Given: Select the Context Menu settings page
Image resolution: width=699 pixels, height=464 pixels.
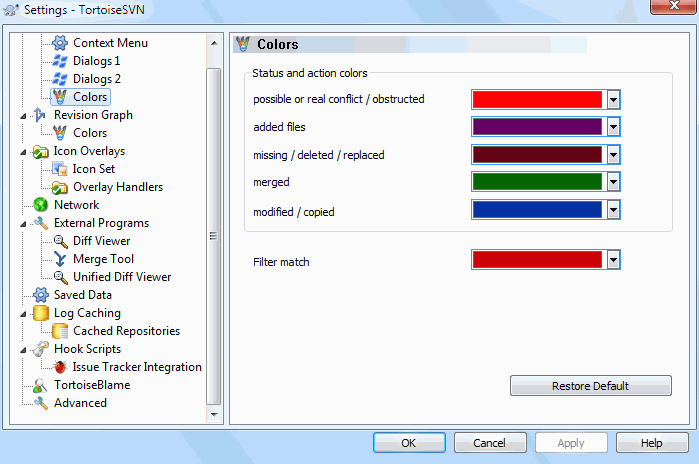Looking at the screenshot, I should (x=111, y=43).
